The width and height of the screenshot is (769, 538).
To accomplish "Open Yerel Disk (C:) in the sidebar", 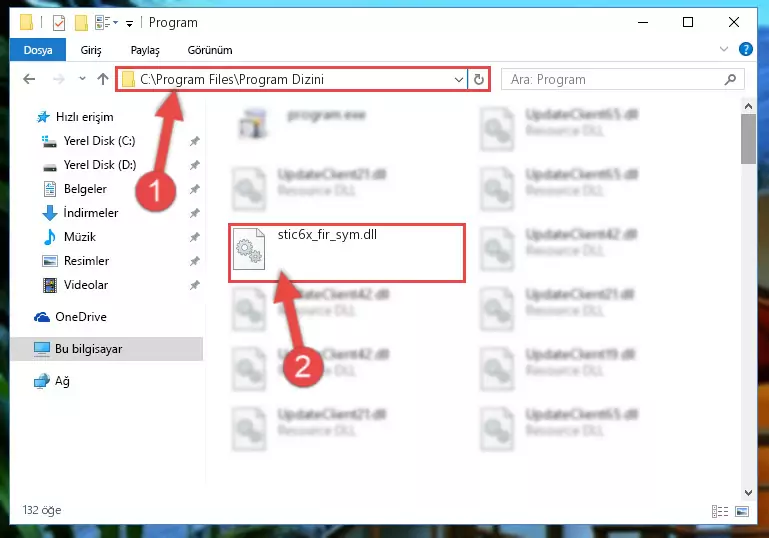I will [100, 141].
